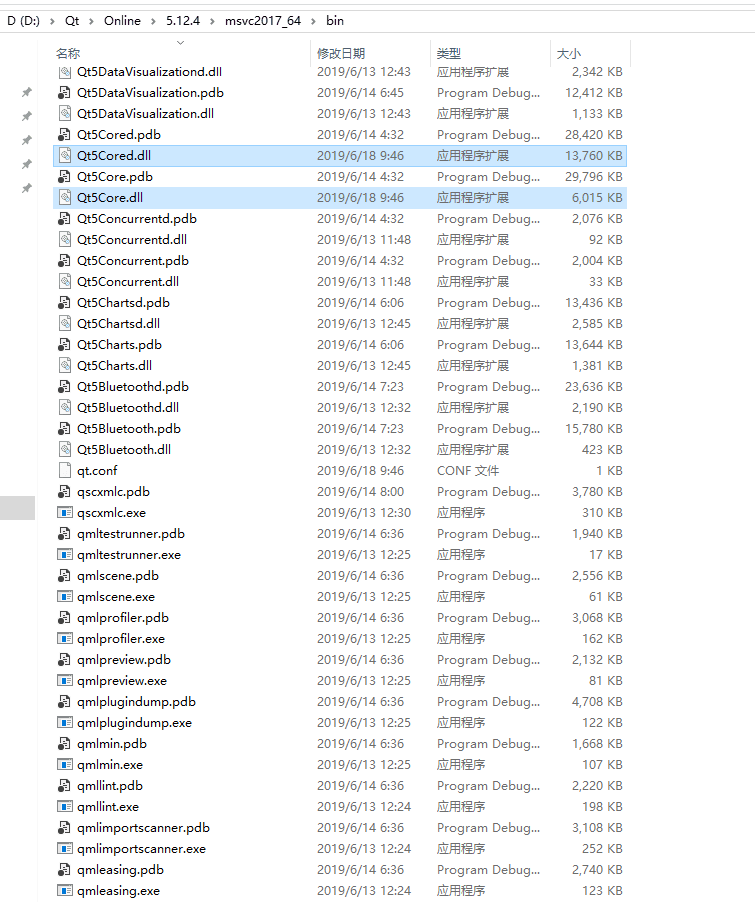Click the qscxmlc.exe application icon
This screenshot has width=755, height=905.
pos(65,513)
